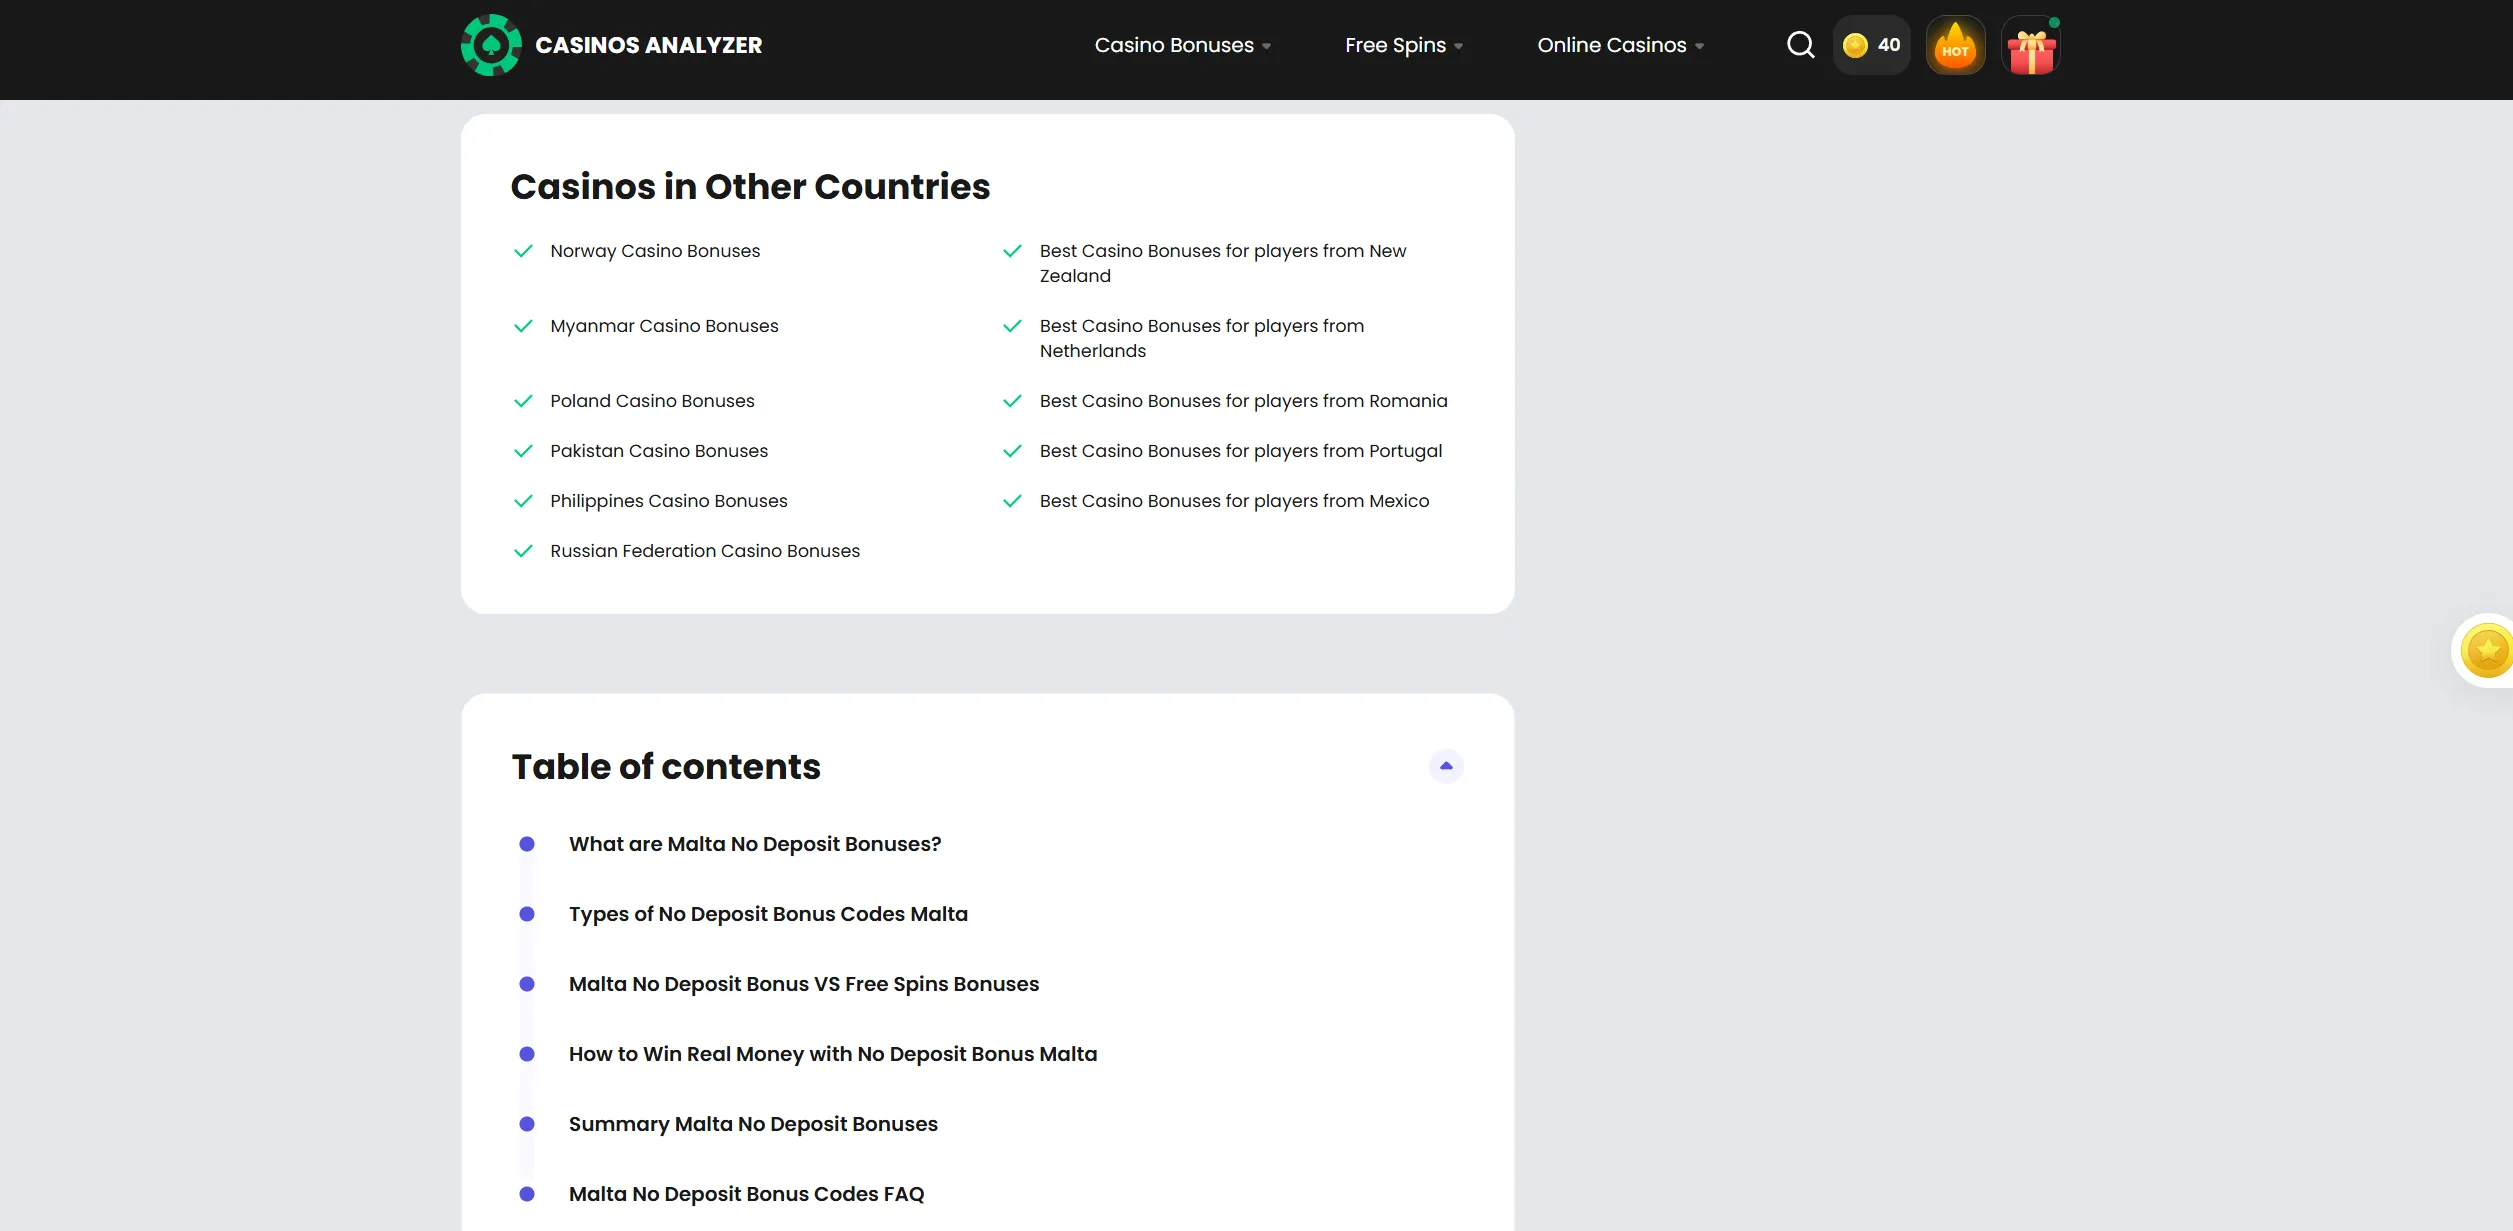This screenshot has height=1231, width=2513.
Task: Click the green checkmark beside Norway
Action: [523, 251]
